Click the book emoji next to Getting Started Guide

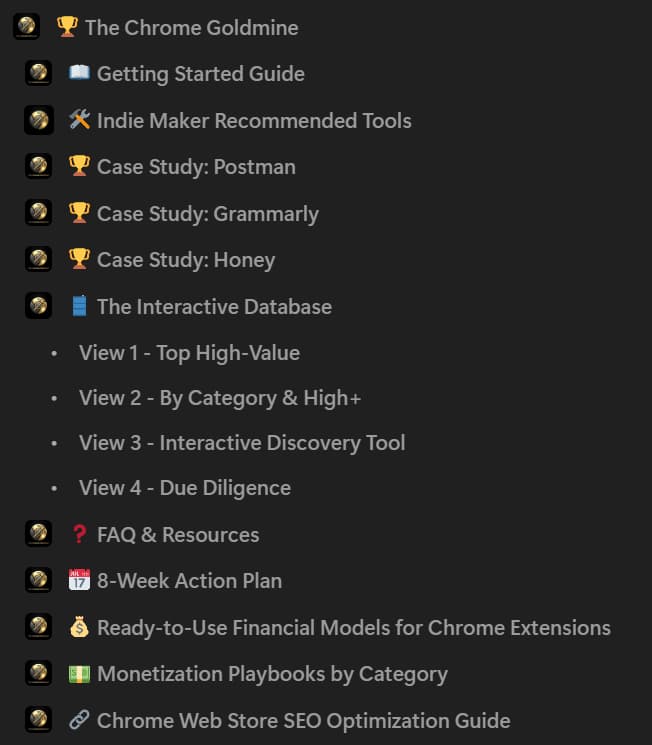[x=79, y=74]
